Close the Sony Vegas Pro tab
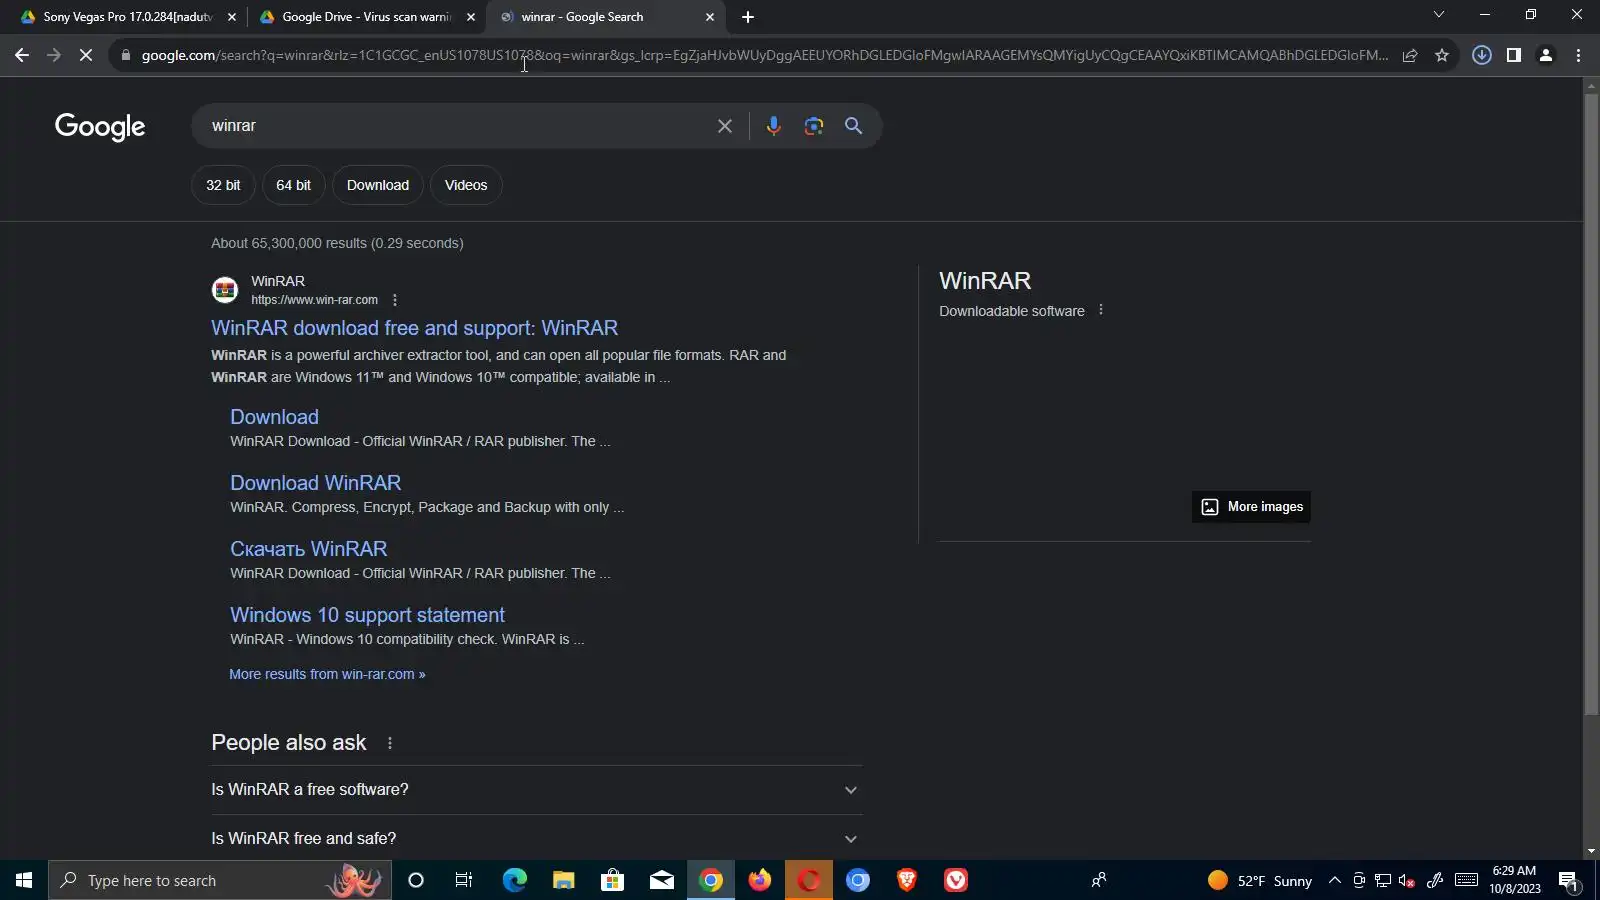This screenshot has width=1600, height=900. [x=232, y=17]
